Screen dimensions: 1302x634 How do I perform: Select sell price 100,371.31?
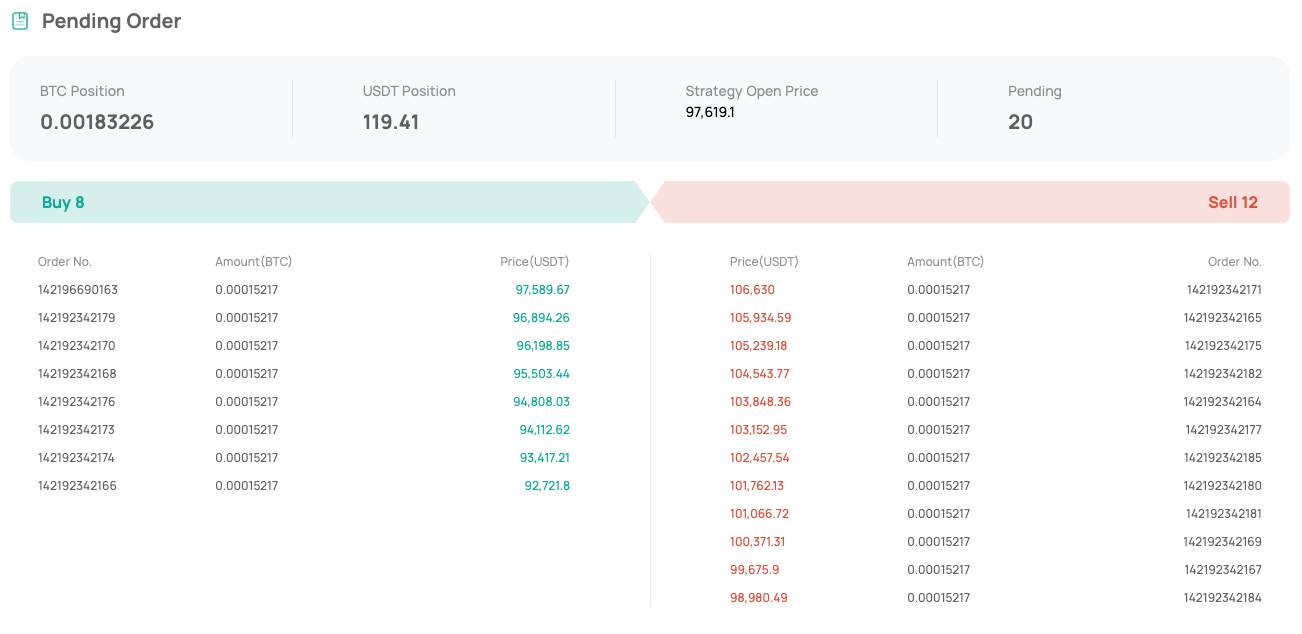[758, 542]
